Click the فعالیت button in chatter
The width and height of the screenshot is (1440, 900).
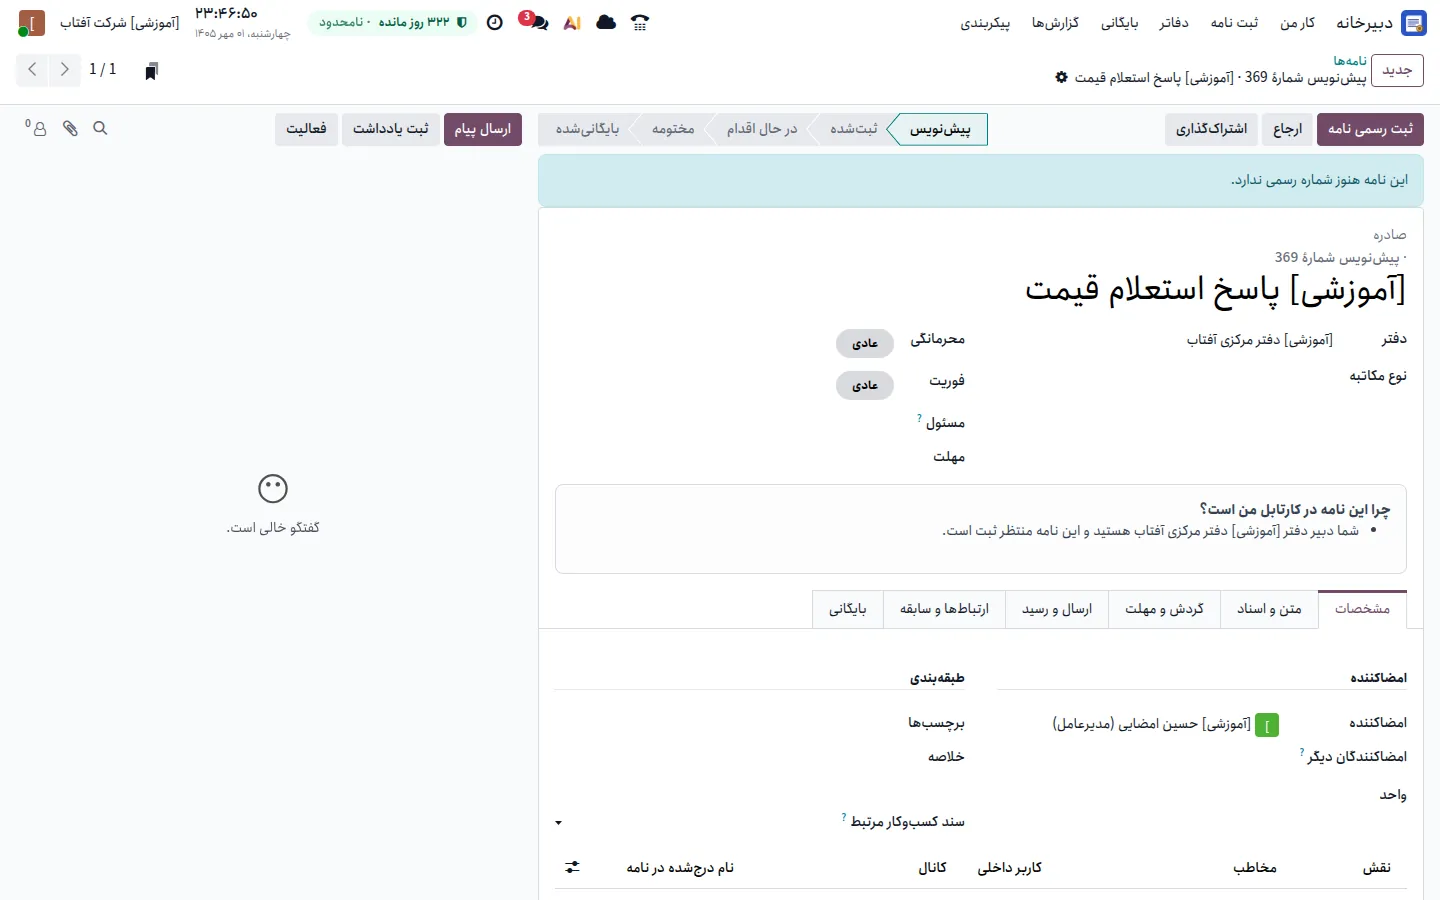point(306,129)
